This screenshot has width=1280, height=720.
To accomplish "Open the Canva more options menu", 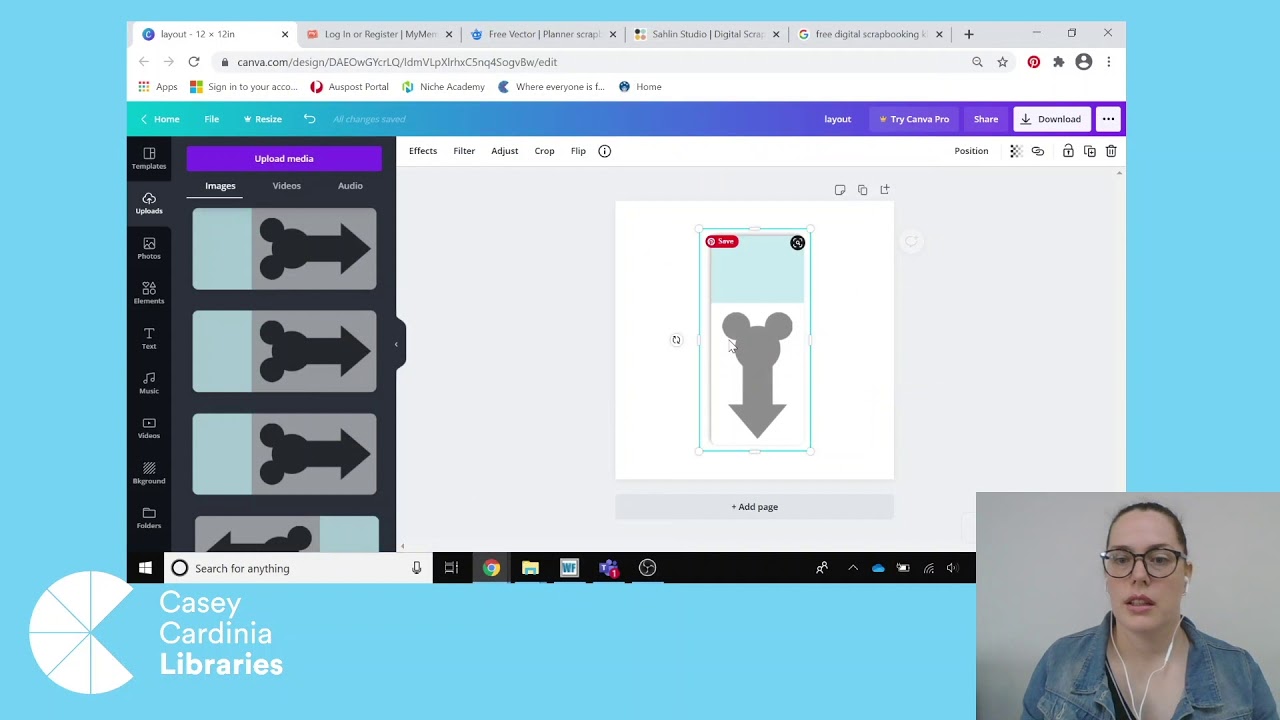I will click(1108, 119).
